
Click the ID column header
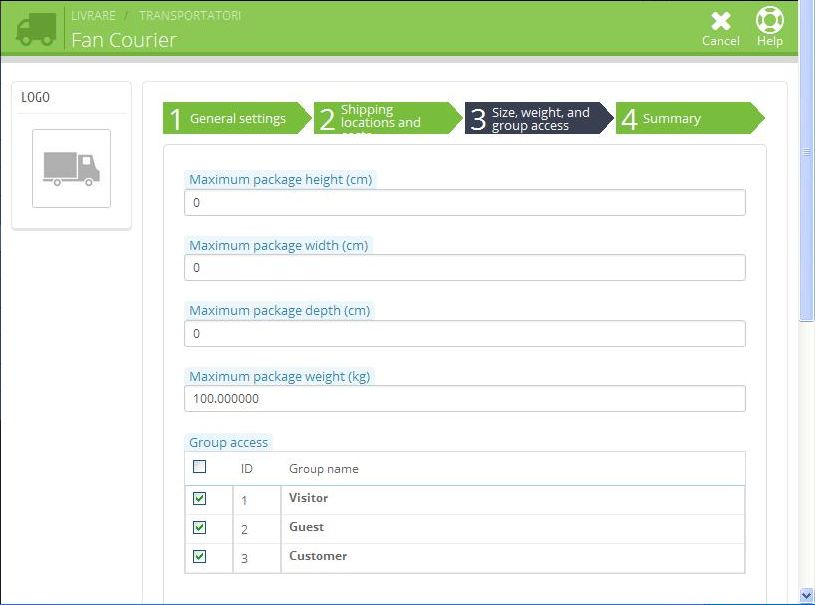[x=246, y=469]
